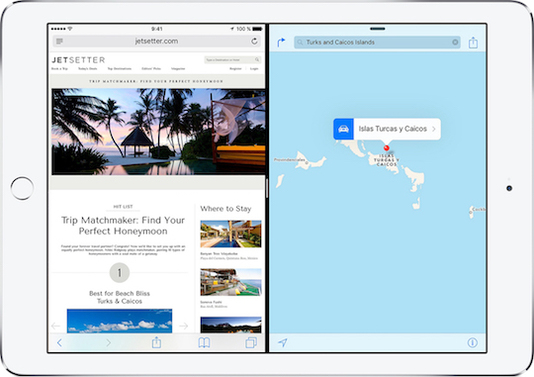Tap the jetsetter.com address field
The height and width of the screenshot is (377, 534).
(x=157, y=41)
